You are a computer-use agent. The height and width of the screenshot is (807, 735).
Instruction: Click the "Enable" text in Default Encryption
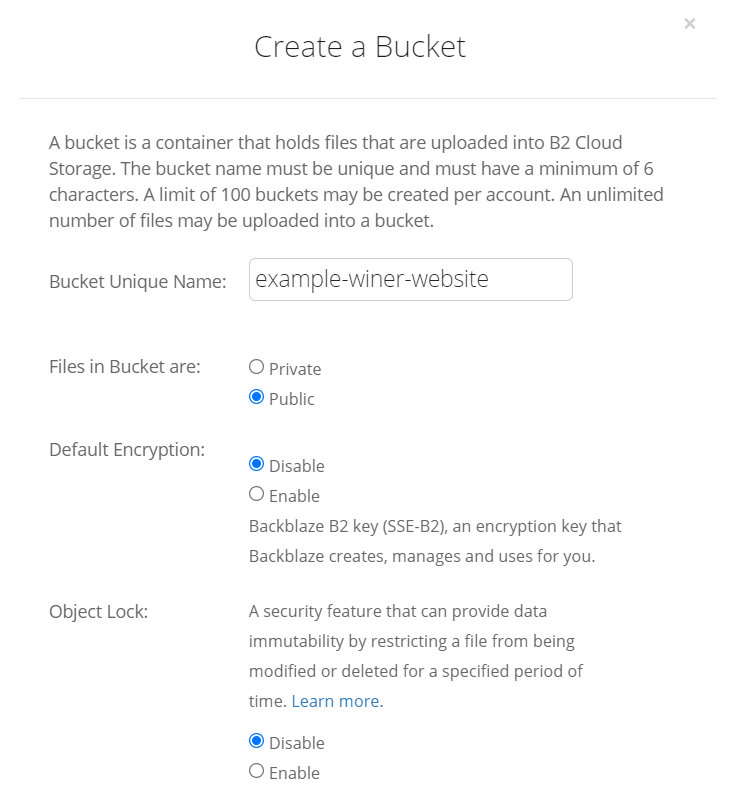[294, 496]
